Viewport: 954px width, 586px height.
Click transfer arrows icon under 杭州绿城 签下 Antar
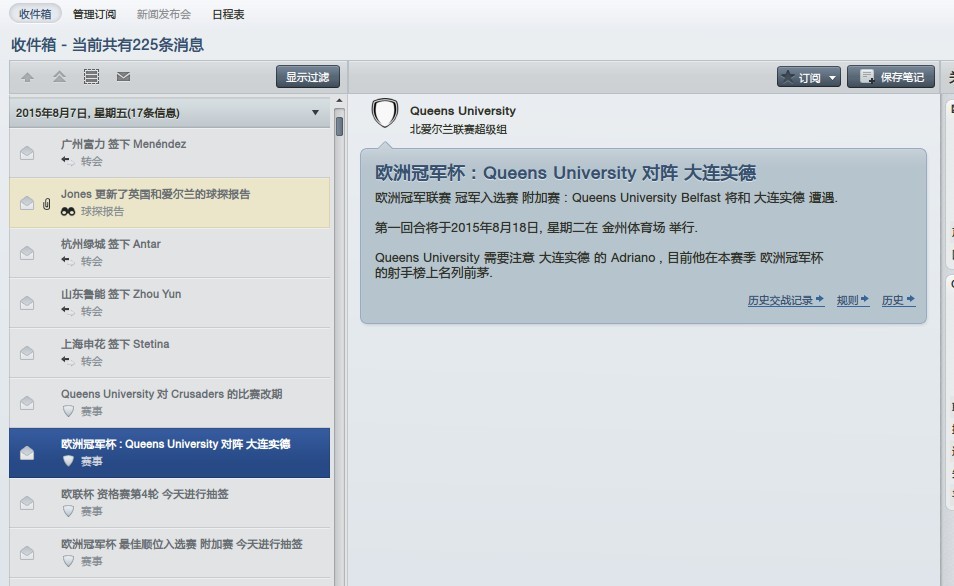[x=68, y=261]
